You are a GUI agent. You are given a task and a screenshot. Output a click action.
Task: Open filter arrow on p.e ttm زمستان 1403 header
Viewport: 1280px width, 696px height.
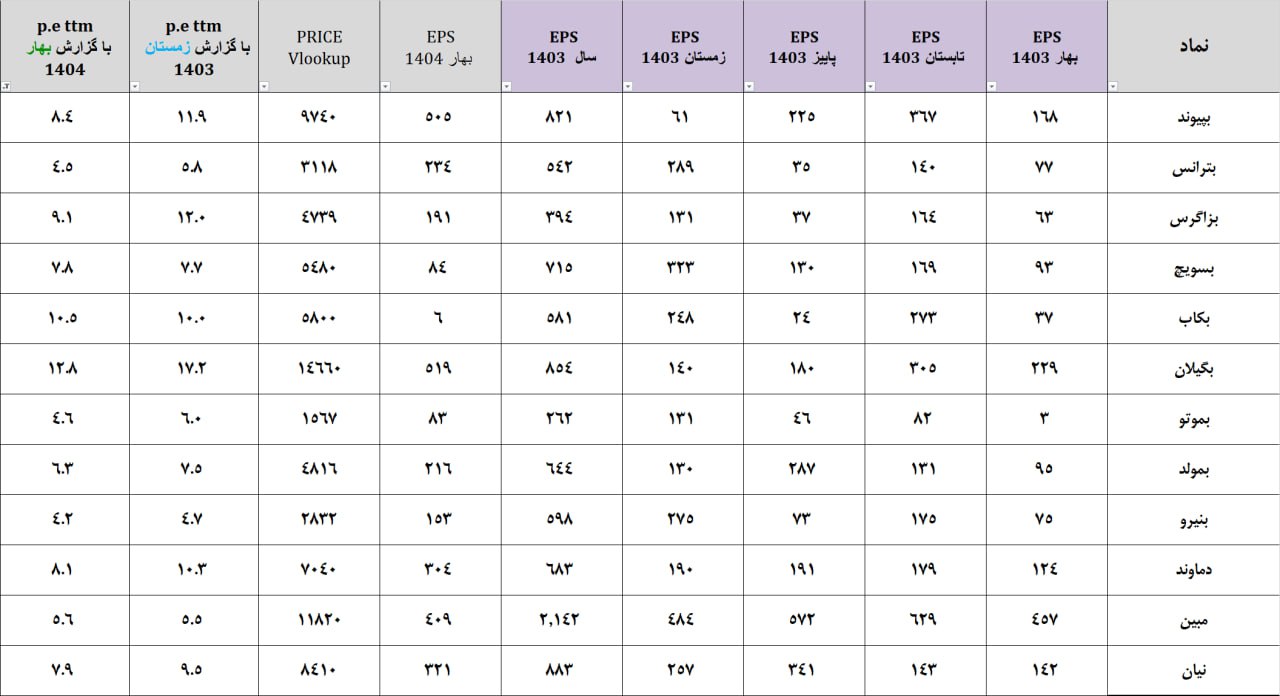click(134, 87)
